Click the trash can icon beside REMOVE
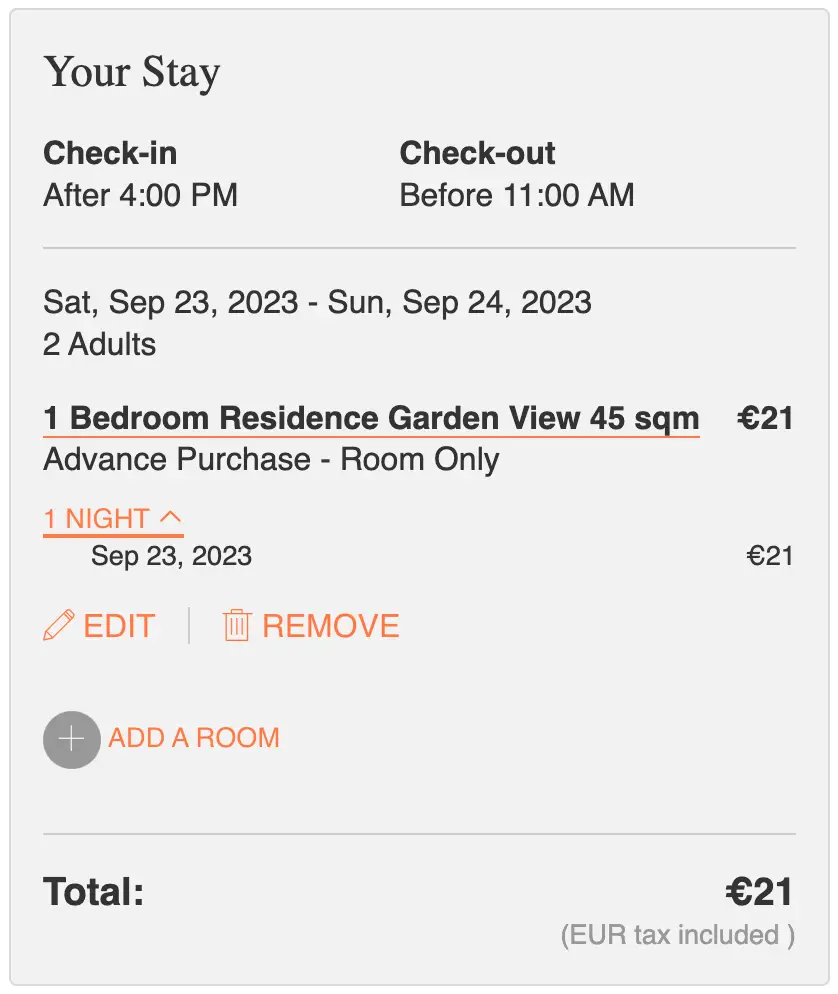The height and width of the screenshot is (994, 838). (236, 626)
